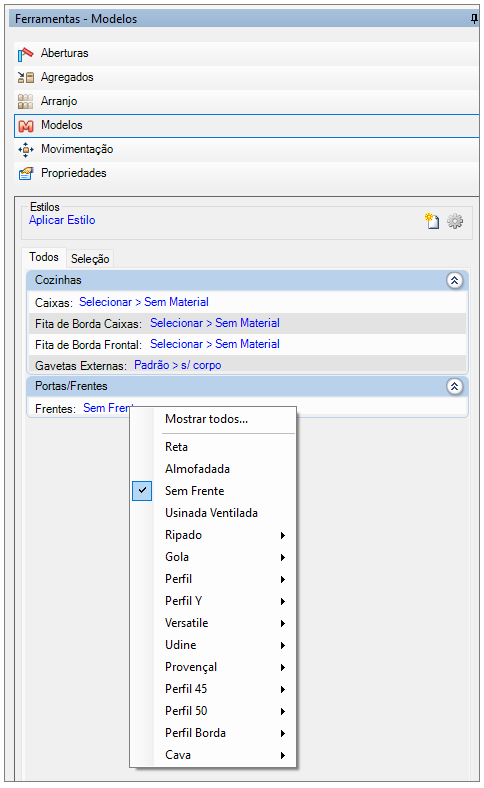Open the Aberturas tool icon

point(25,54)
